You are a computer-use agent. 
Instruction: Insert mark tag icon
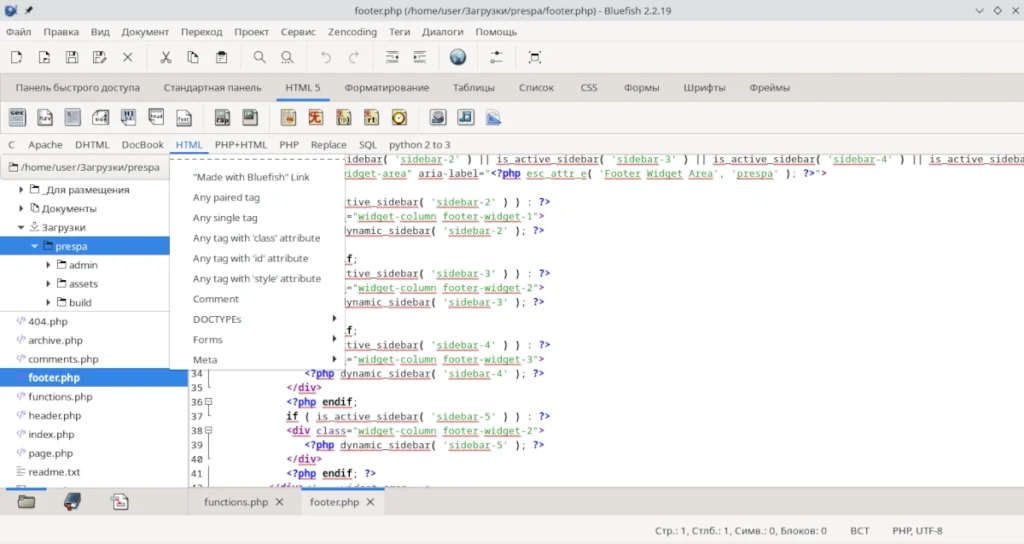(x=288, y=118)
